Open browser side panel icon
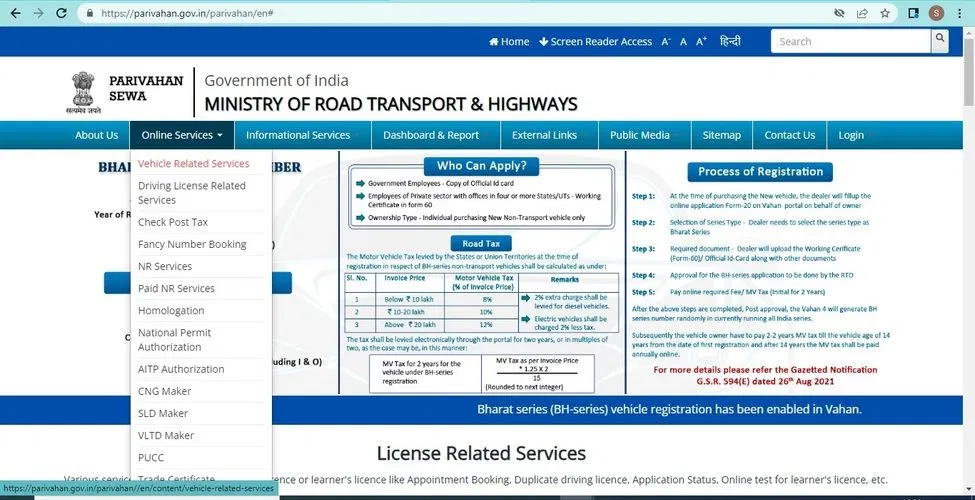 [913, 13]
